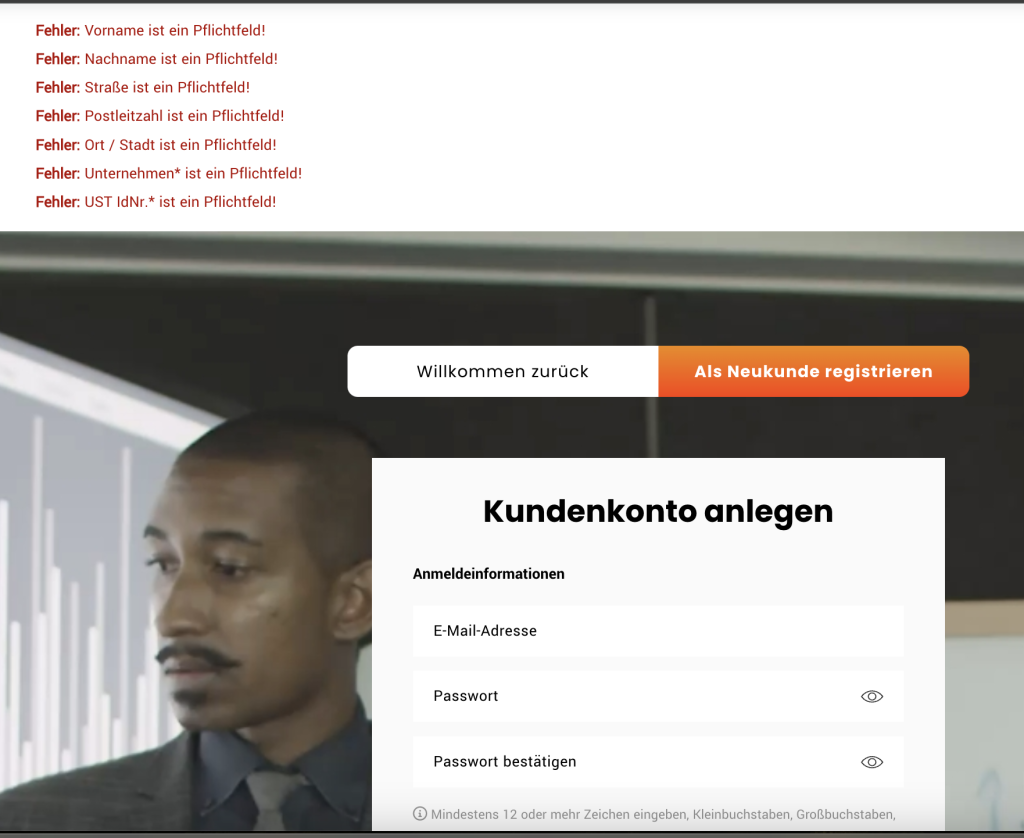
Task: Click the Postleitzahl Pflichtfeld error message
Action: tap(160, 116)
